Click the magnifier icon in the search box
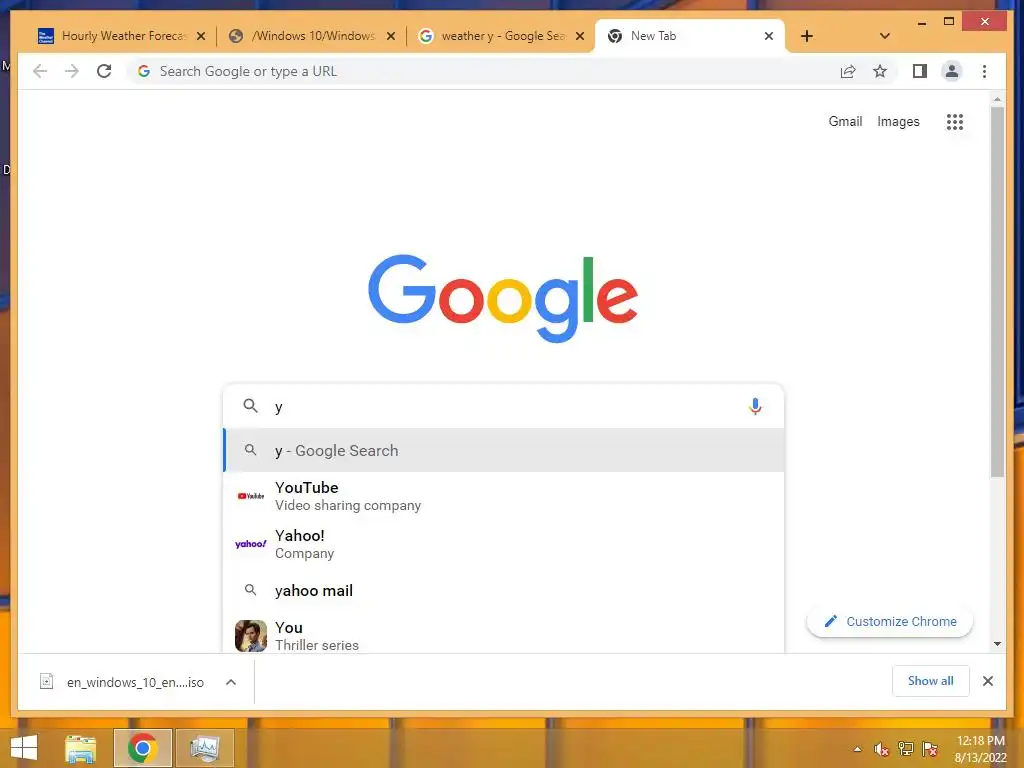The width and height of the screenshot is (1024, 768). click(250, 406)
